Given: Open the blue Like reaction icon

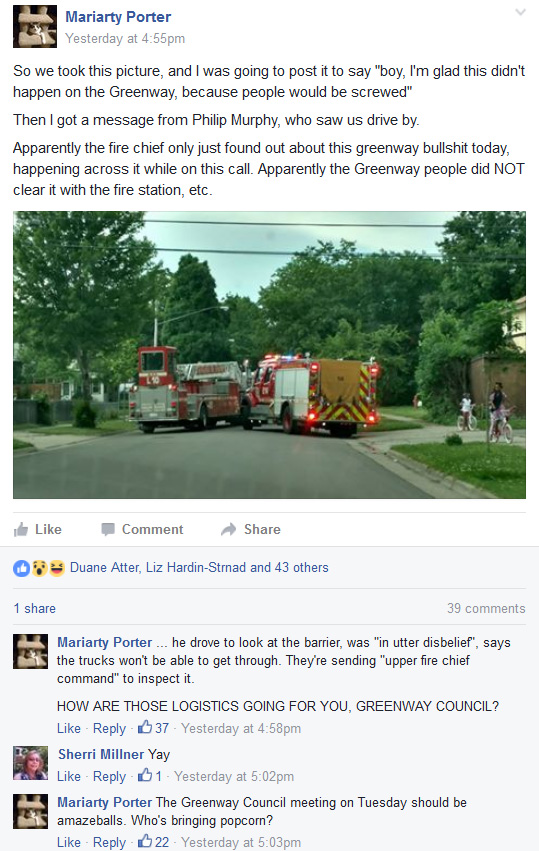Looking at the screenshot, I should tap(21, 568).
